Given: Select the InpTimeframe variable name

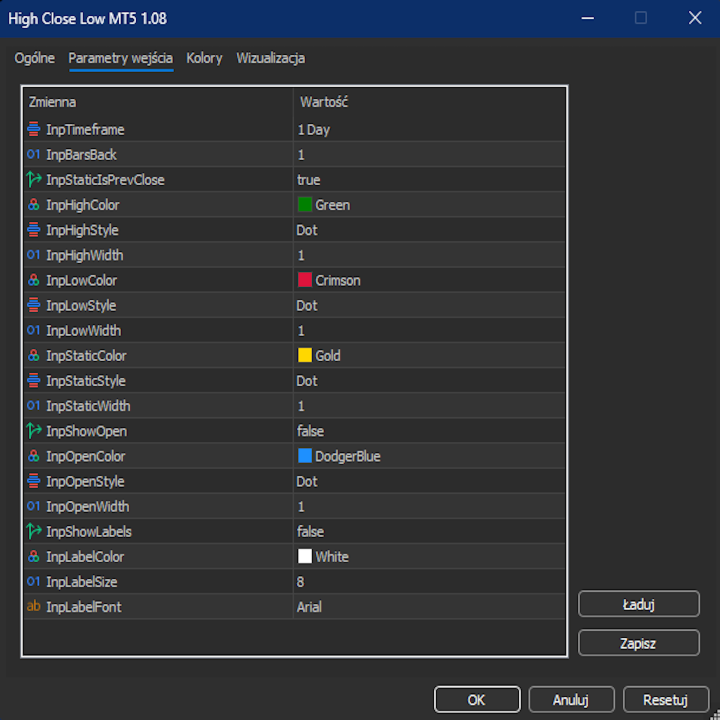Looking at the screenshot, I should point(85,129).
